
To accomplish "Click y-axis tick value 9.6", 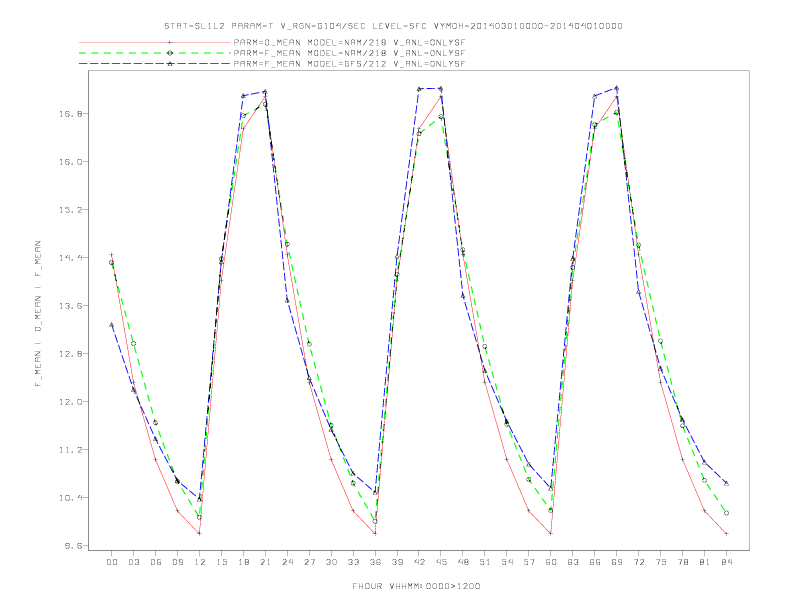I will (72, 546).
